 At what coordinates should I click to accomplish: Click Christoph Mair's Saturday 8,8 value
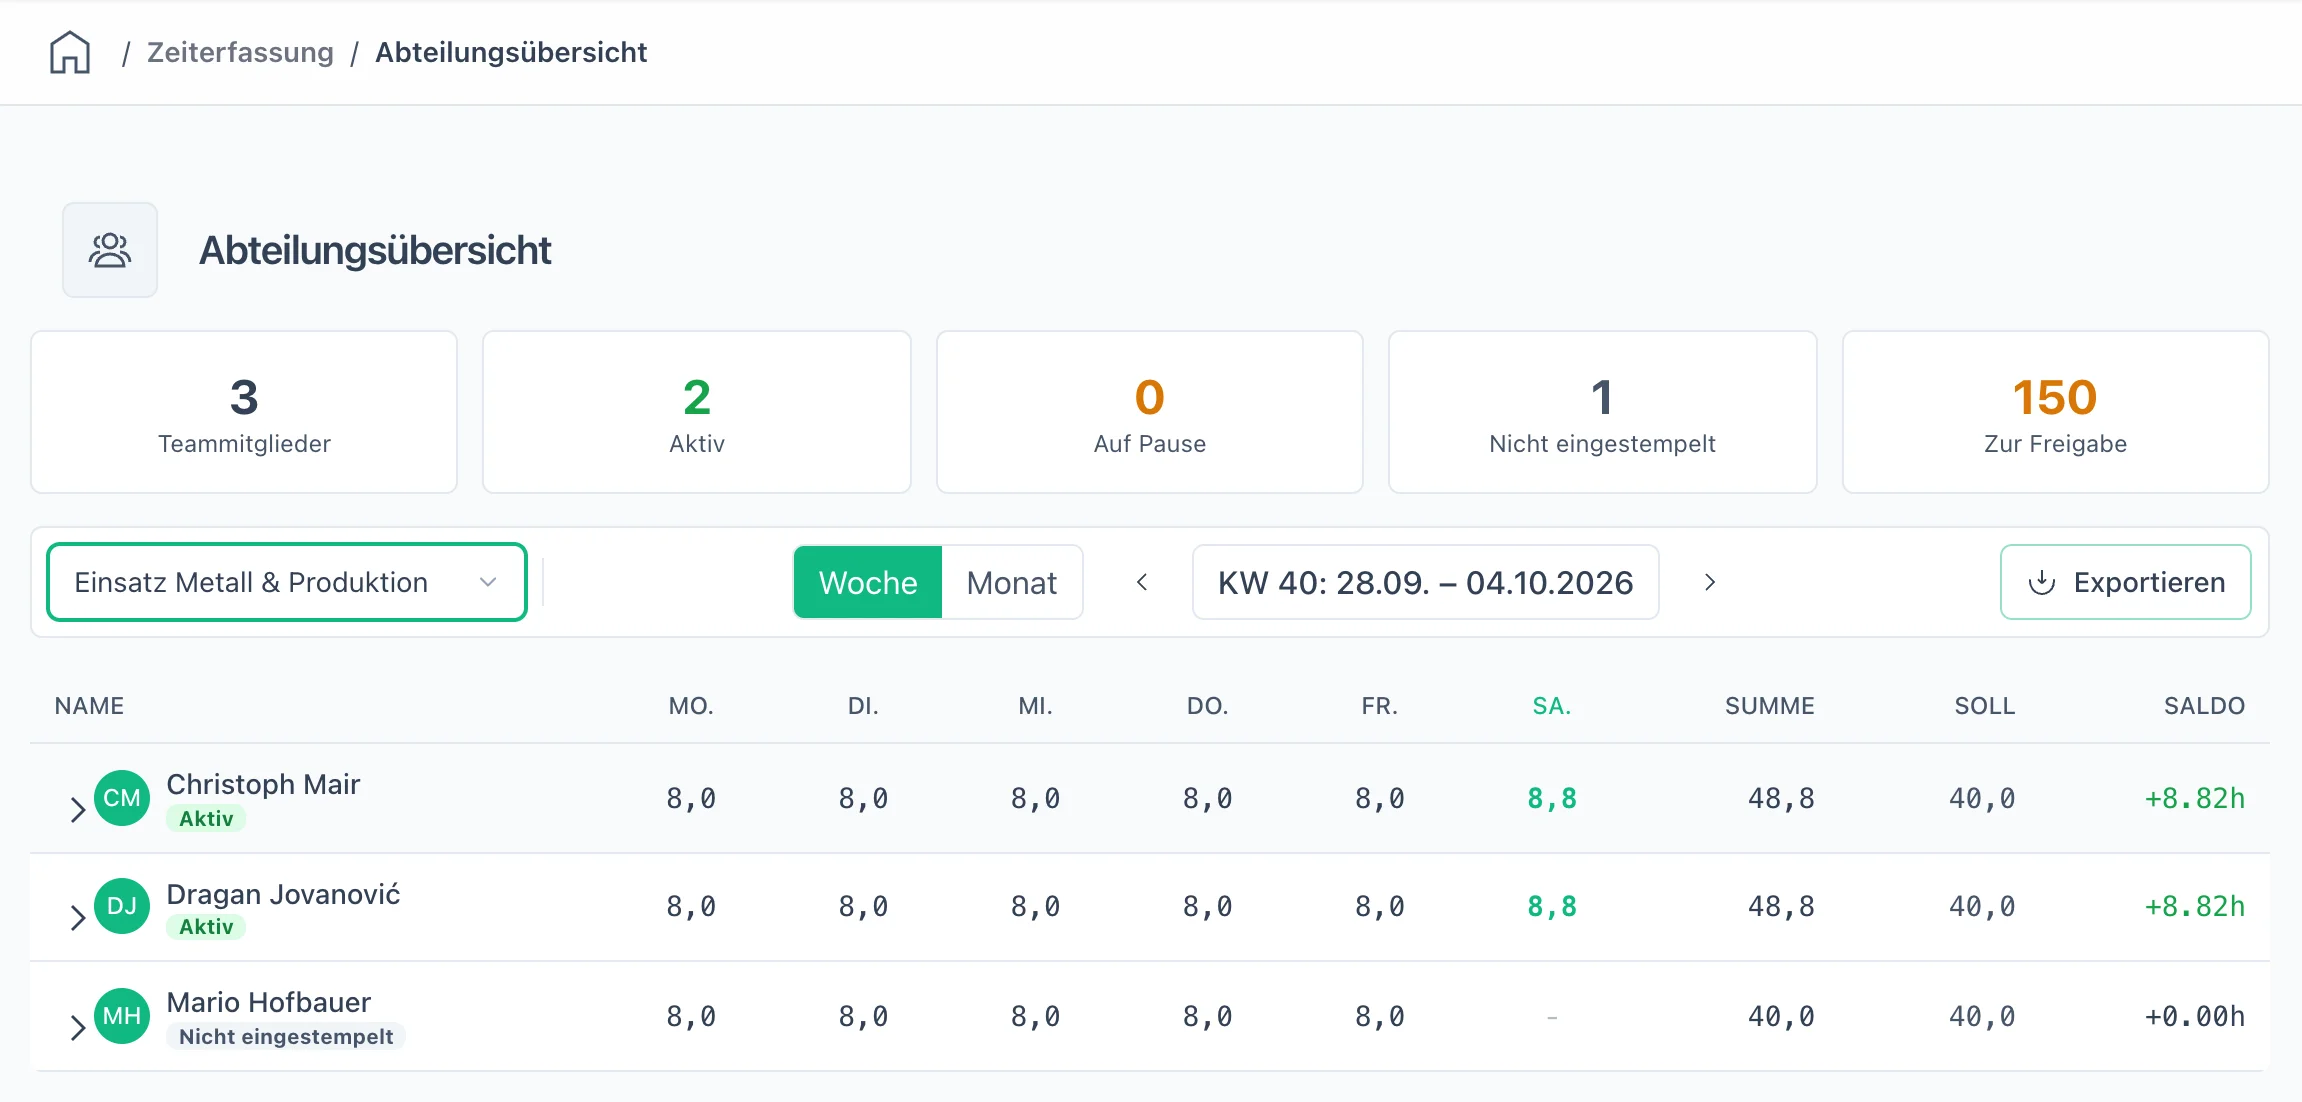tap(1552, 798)
